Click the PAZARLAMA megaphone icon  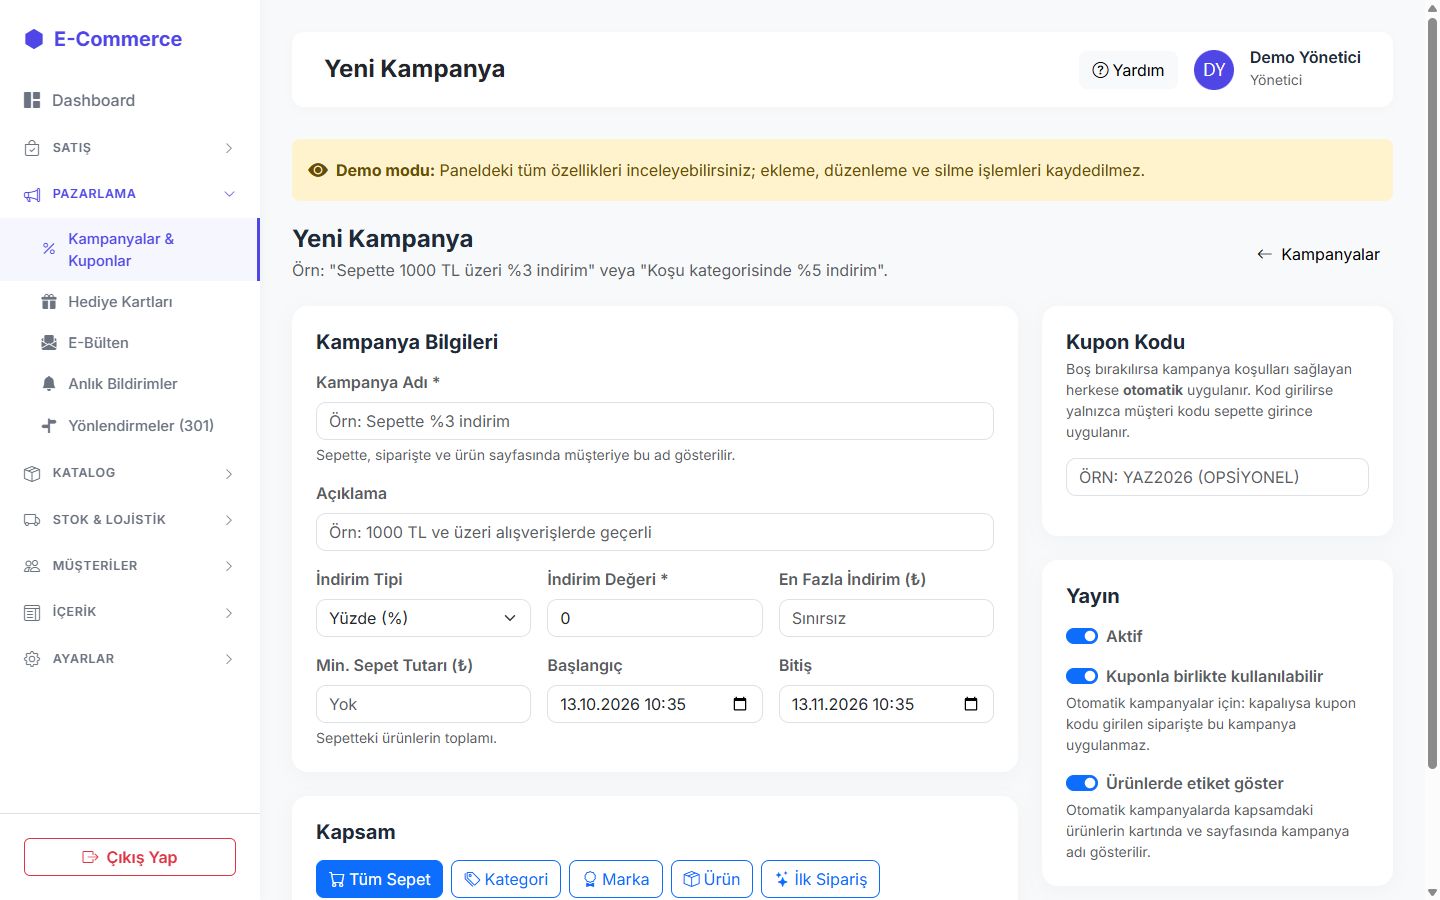click(x=32, y=194)
